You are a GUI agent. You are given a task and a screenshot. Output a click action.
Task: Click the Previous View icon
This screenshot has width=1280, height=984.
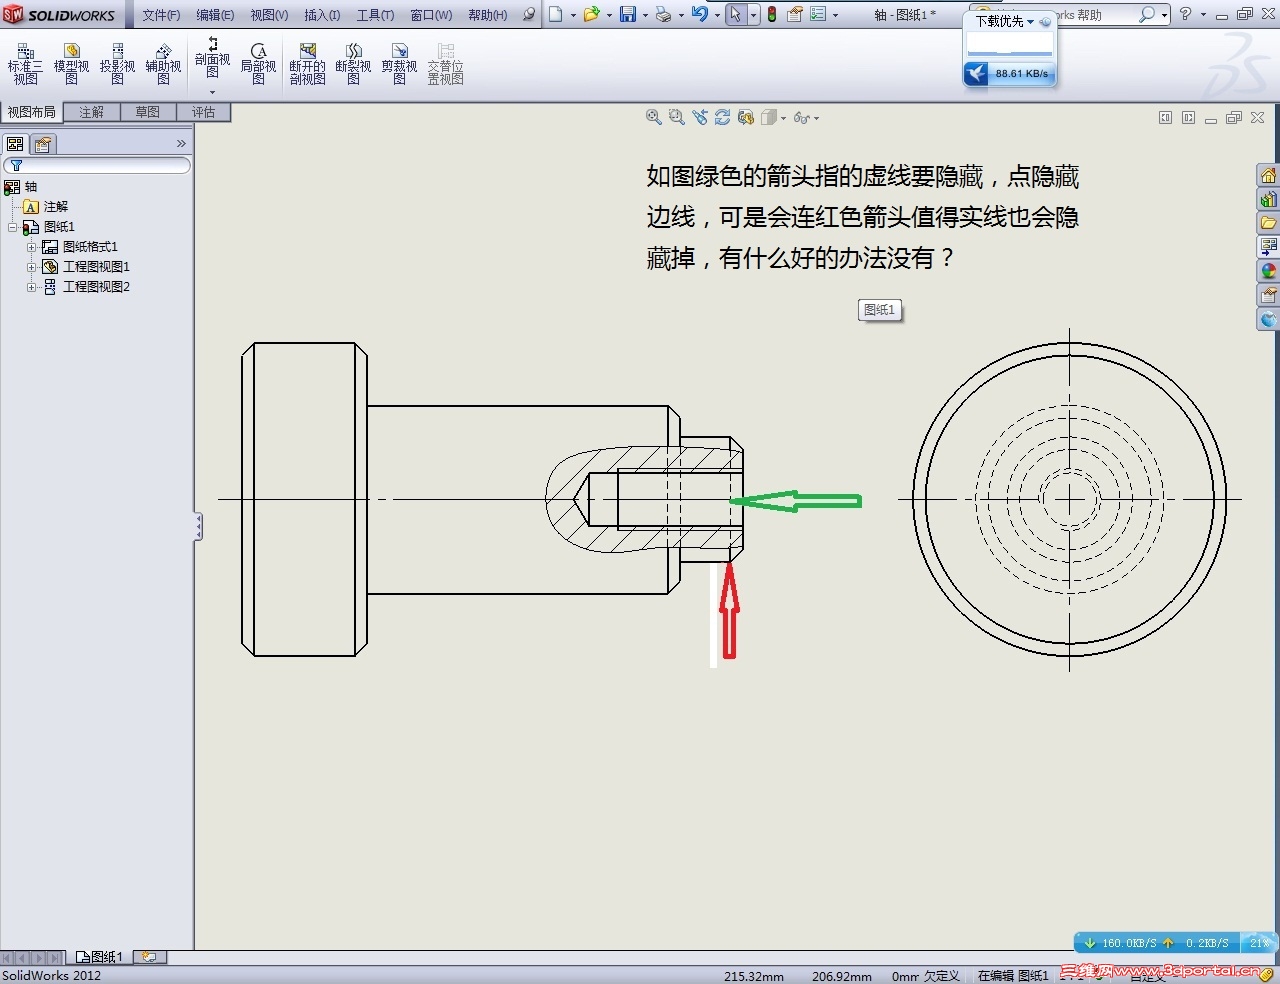(700, 117)
